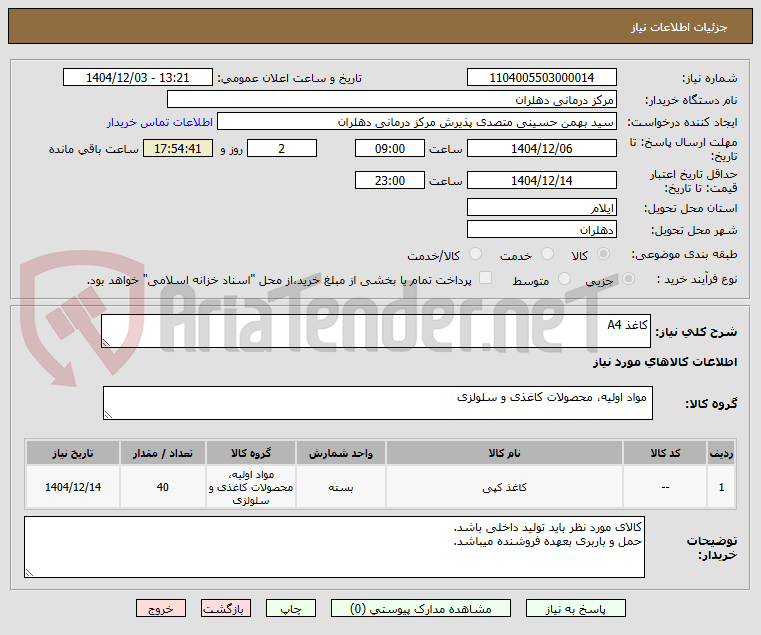
Task: Click the خروج exit button
Action: click(161, 608)
